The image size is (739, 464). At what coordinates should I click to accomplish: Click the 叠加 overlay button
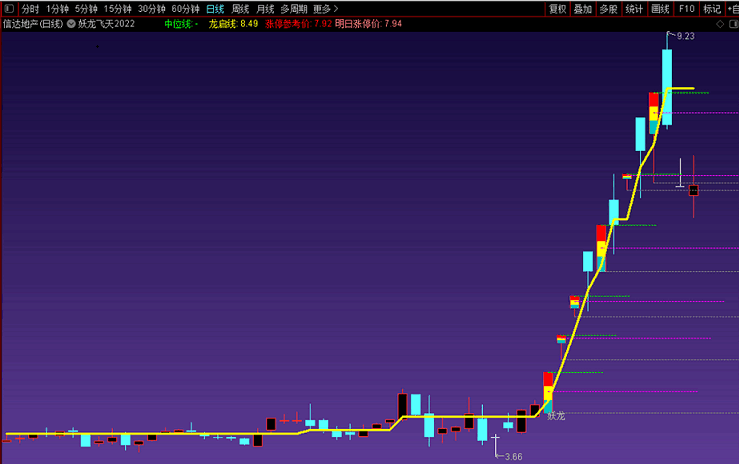tap(583, 9)
